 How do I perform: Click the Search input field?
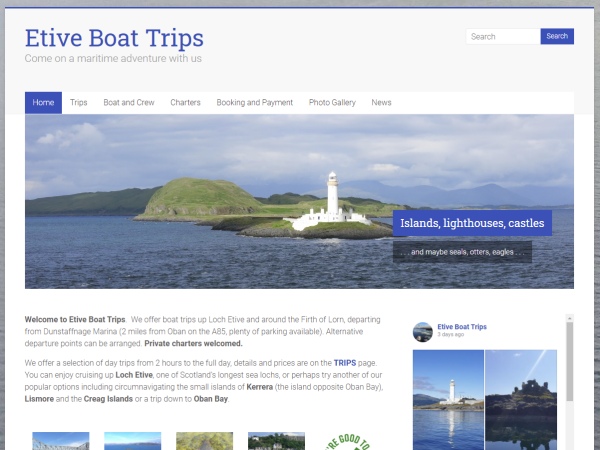503,36
